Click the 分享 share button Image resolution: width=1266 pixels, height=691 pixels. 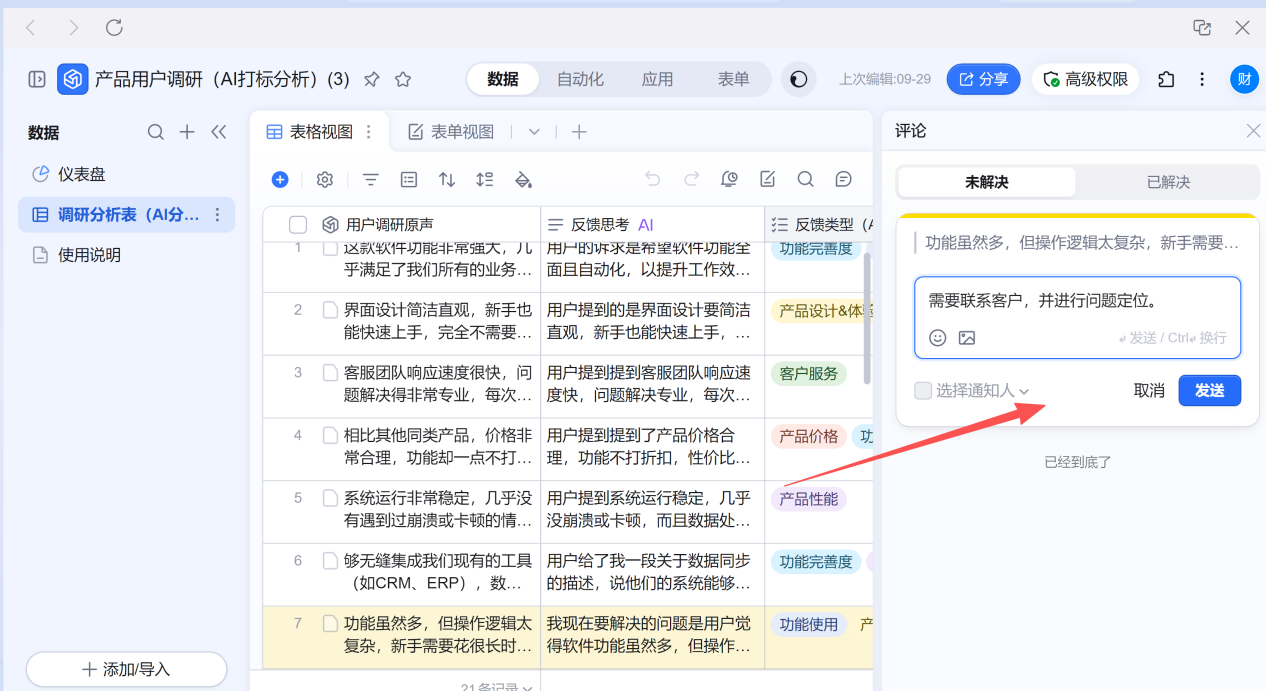coord(983,79)
